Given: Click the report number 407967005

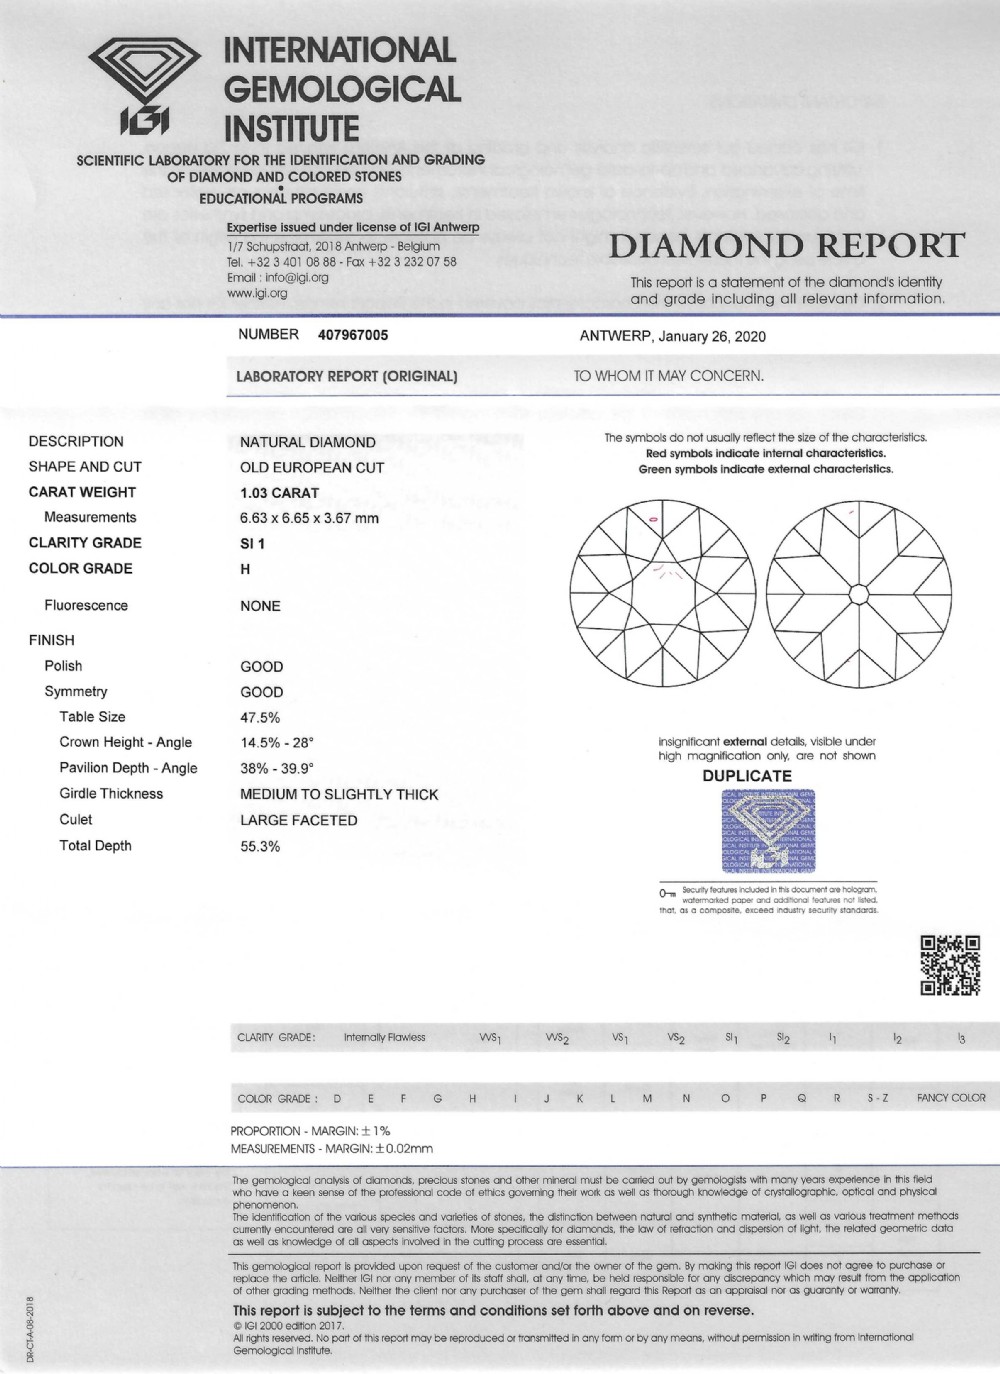Looking at the screenshot, I should (x=353, y=335).
